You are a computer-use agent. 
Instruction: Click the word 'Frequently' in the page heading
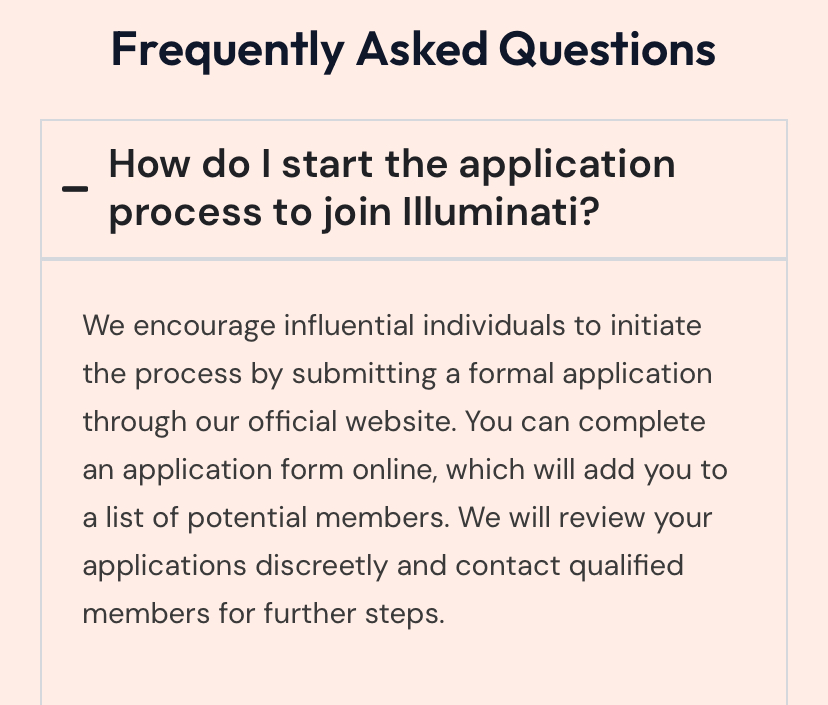pyautogui.click(x=228, y=51)
